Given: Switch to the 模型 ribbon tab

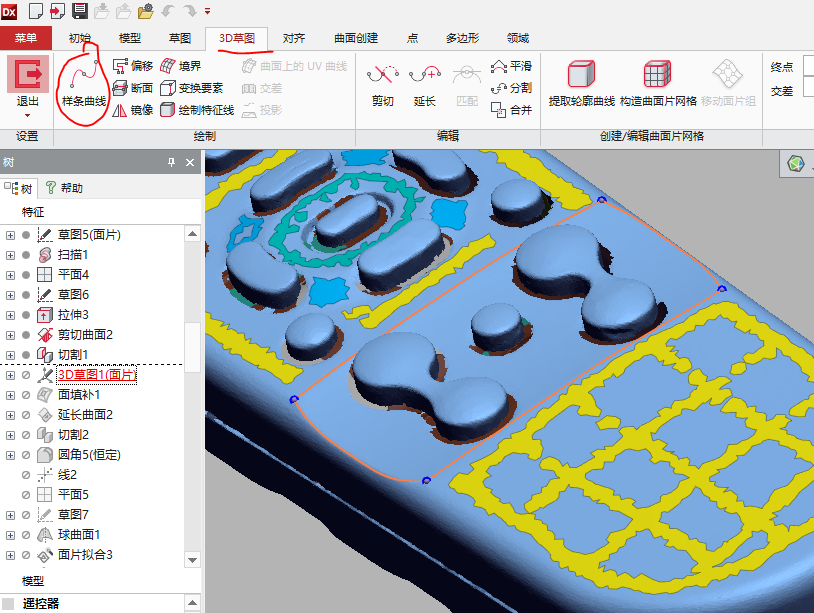Looking at the screenshot, I should coord(130,39).
